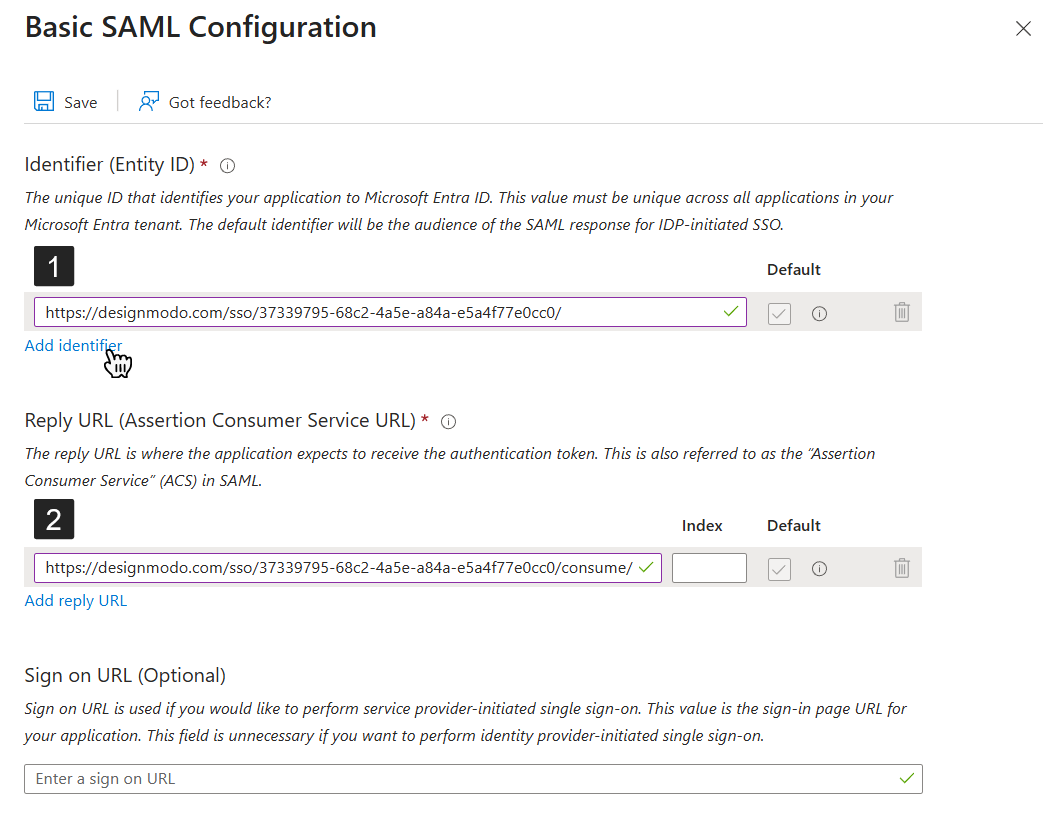Click the Save disk icon
Viewport: 1043px width, 833px height.
pyautogui.click(x=44, y=101)
